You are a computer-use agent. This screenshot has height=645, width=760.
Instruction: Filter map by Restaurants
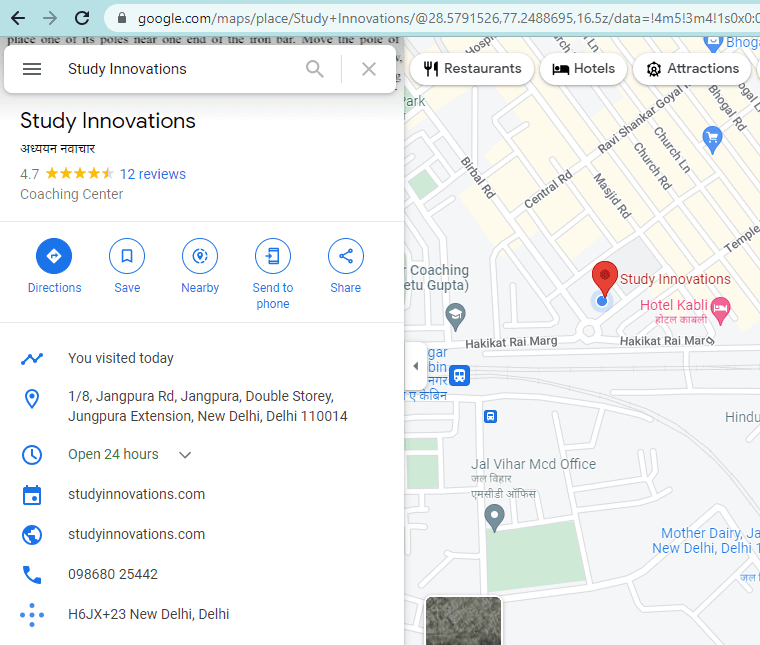pos(472,69)
